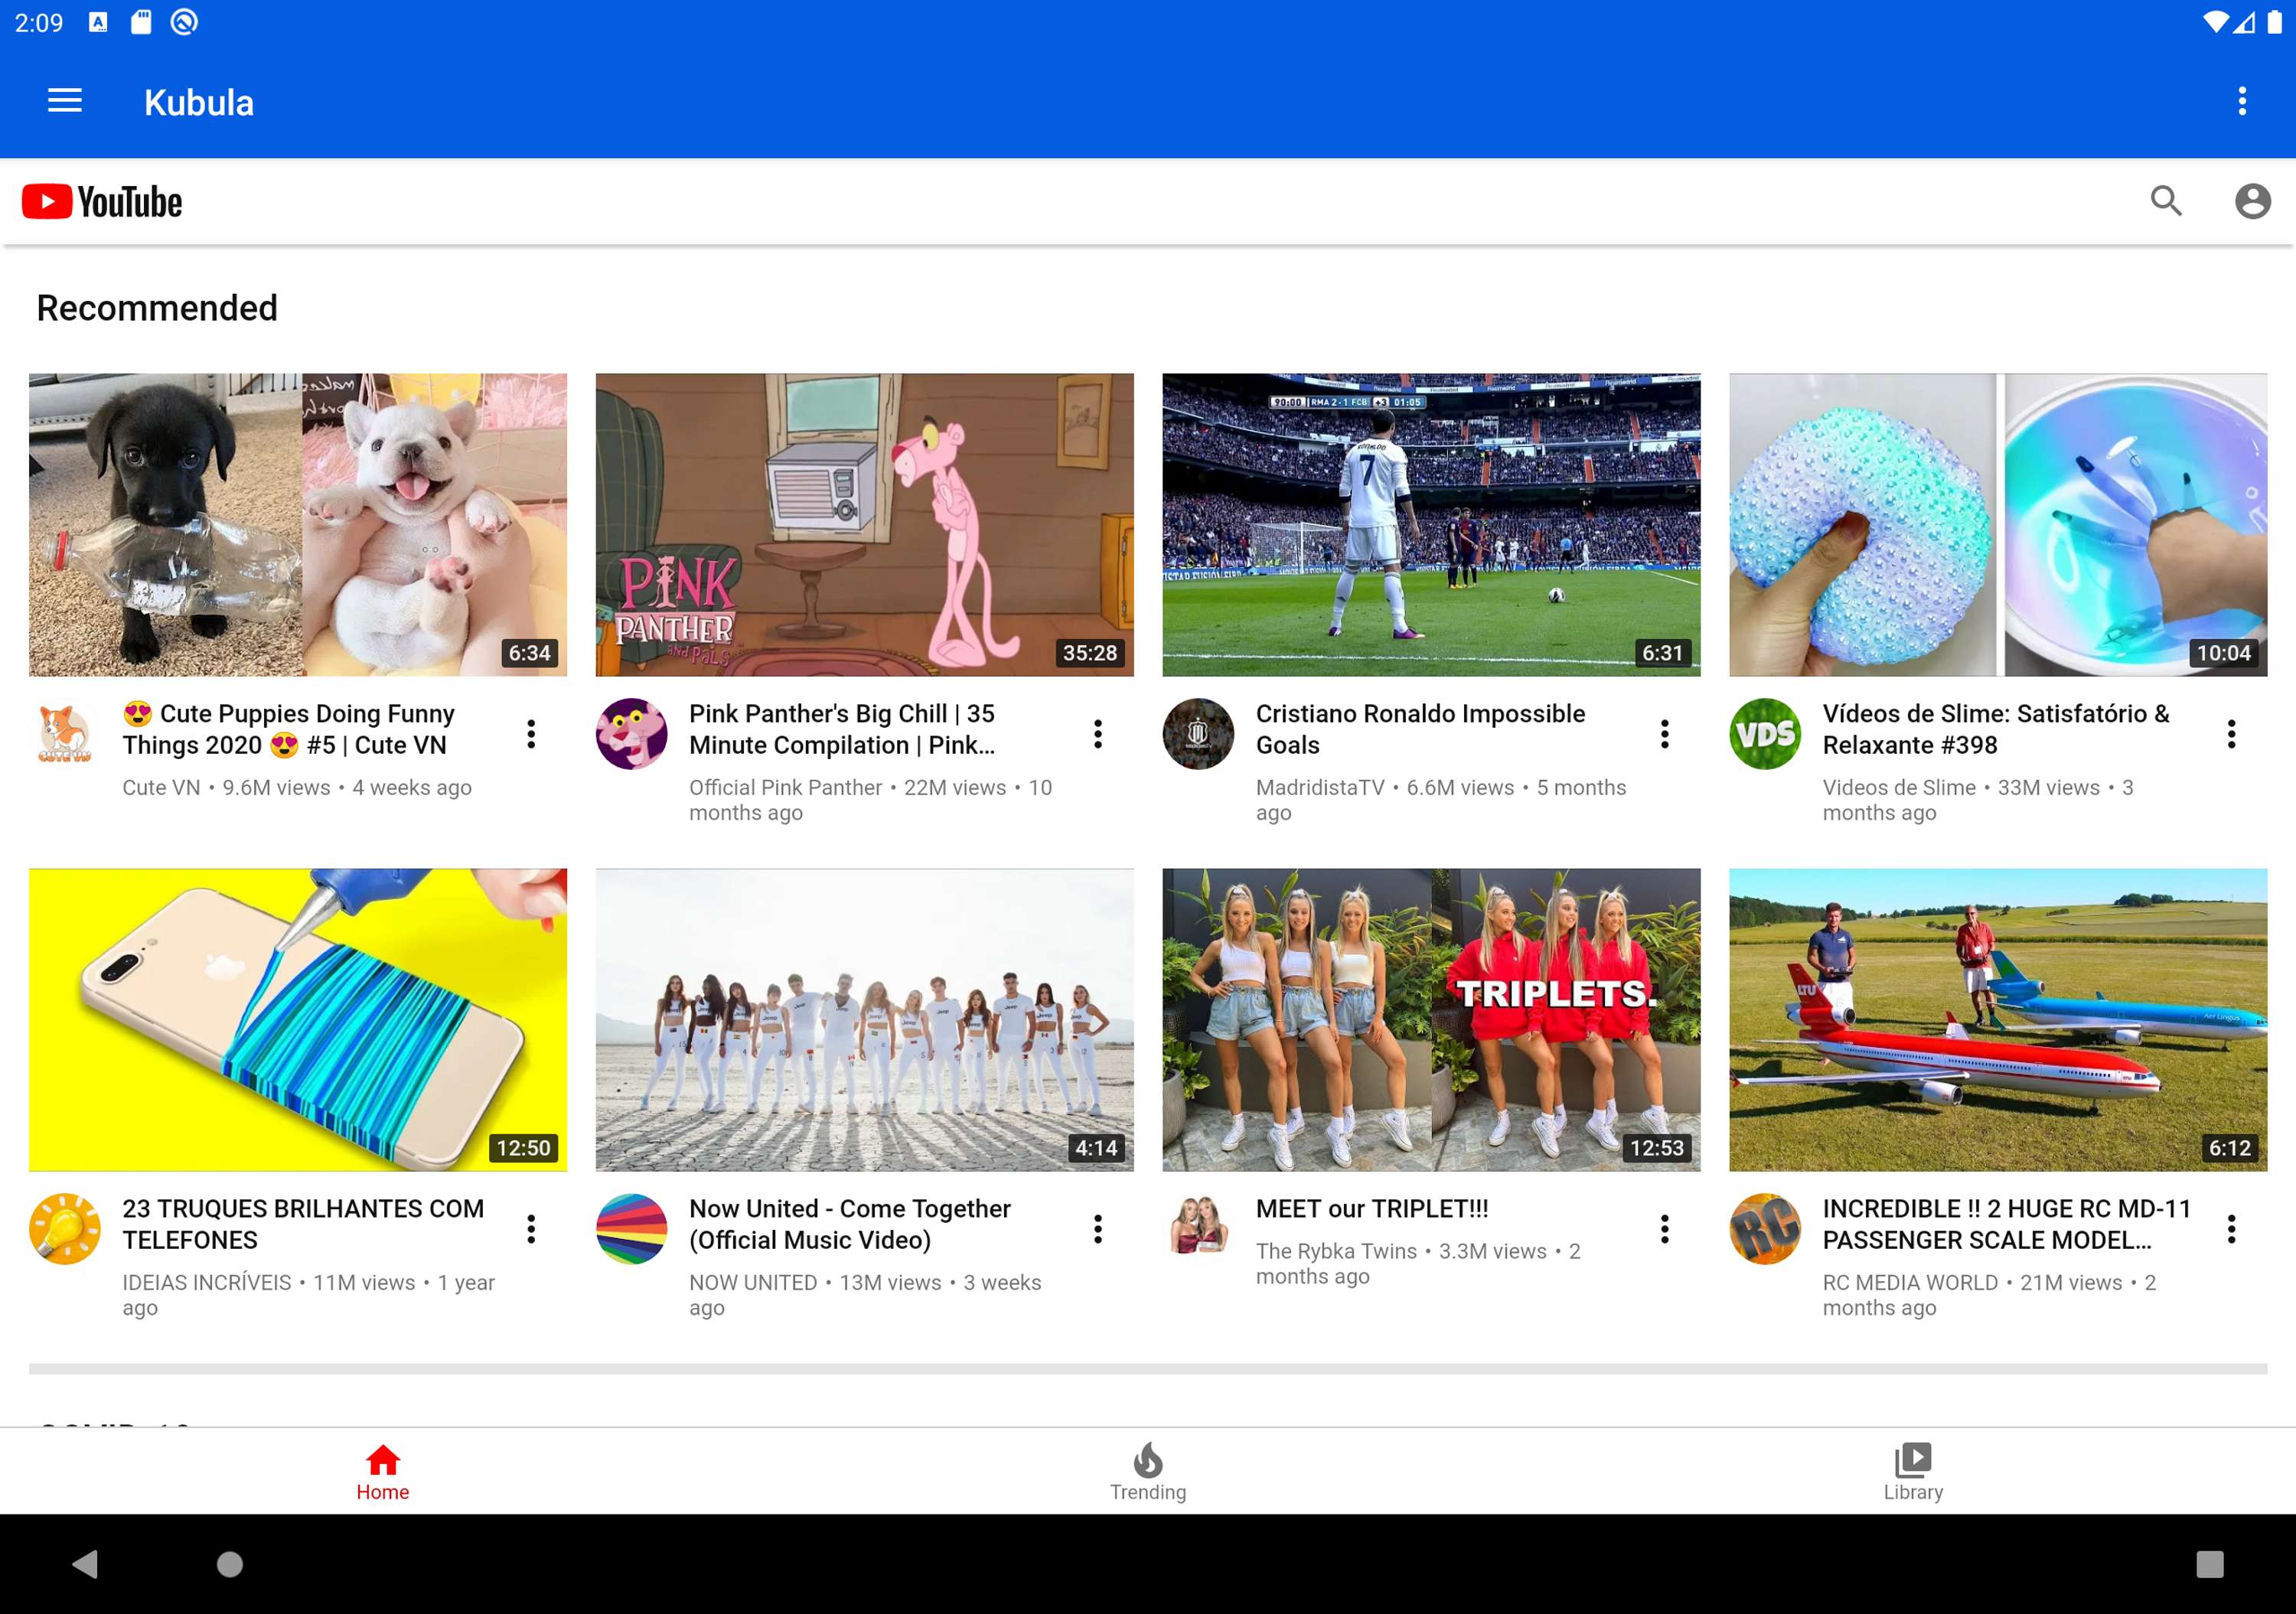This screenshot has width=2296, height=1614.
Task: Open options for 23 TRUQUES BRILHANTES video
Action: [531, 1229]
